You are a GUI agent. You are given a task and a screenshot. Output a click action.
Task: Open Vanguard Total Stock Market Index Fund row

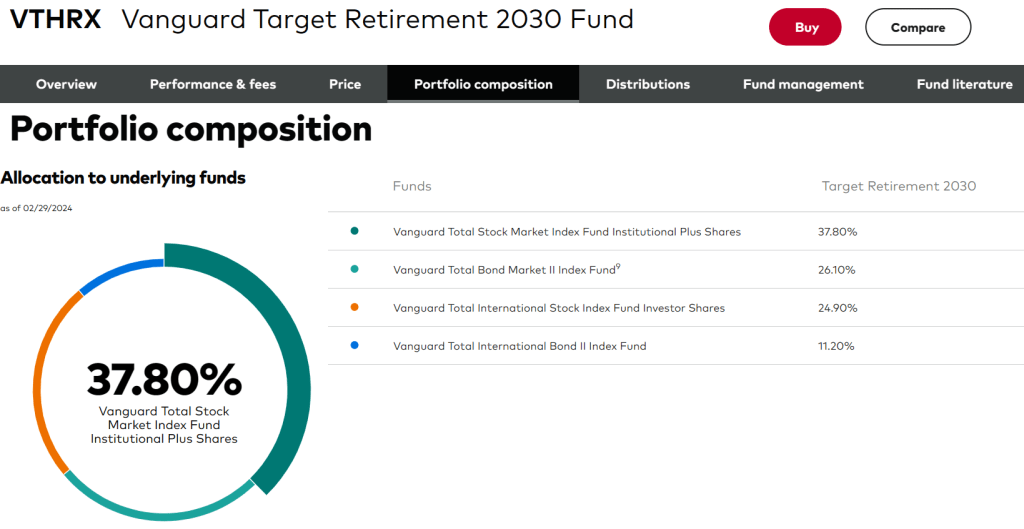pos(567,232)
